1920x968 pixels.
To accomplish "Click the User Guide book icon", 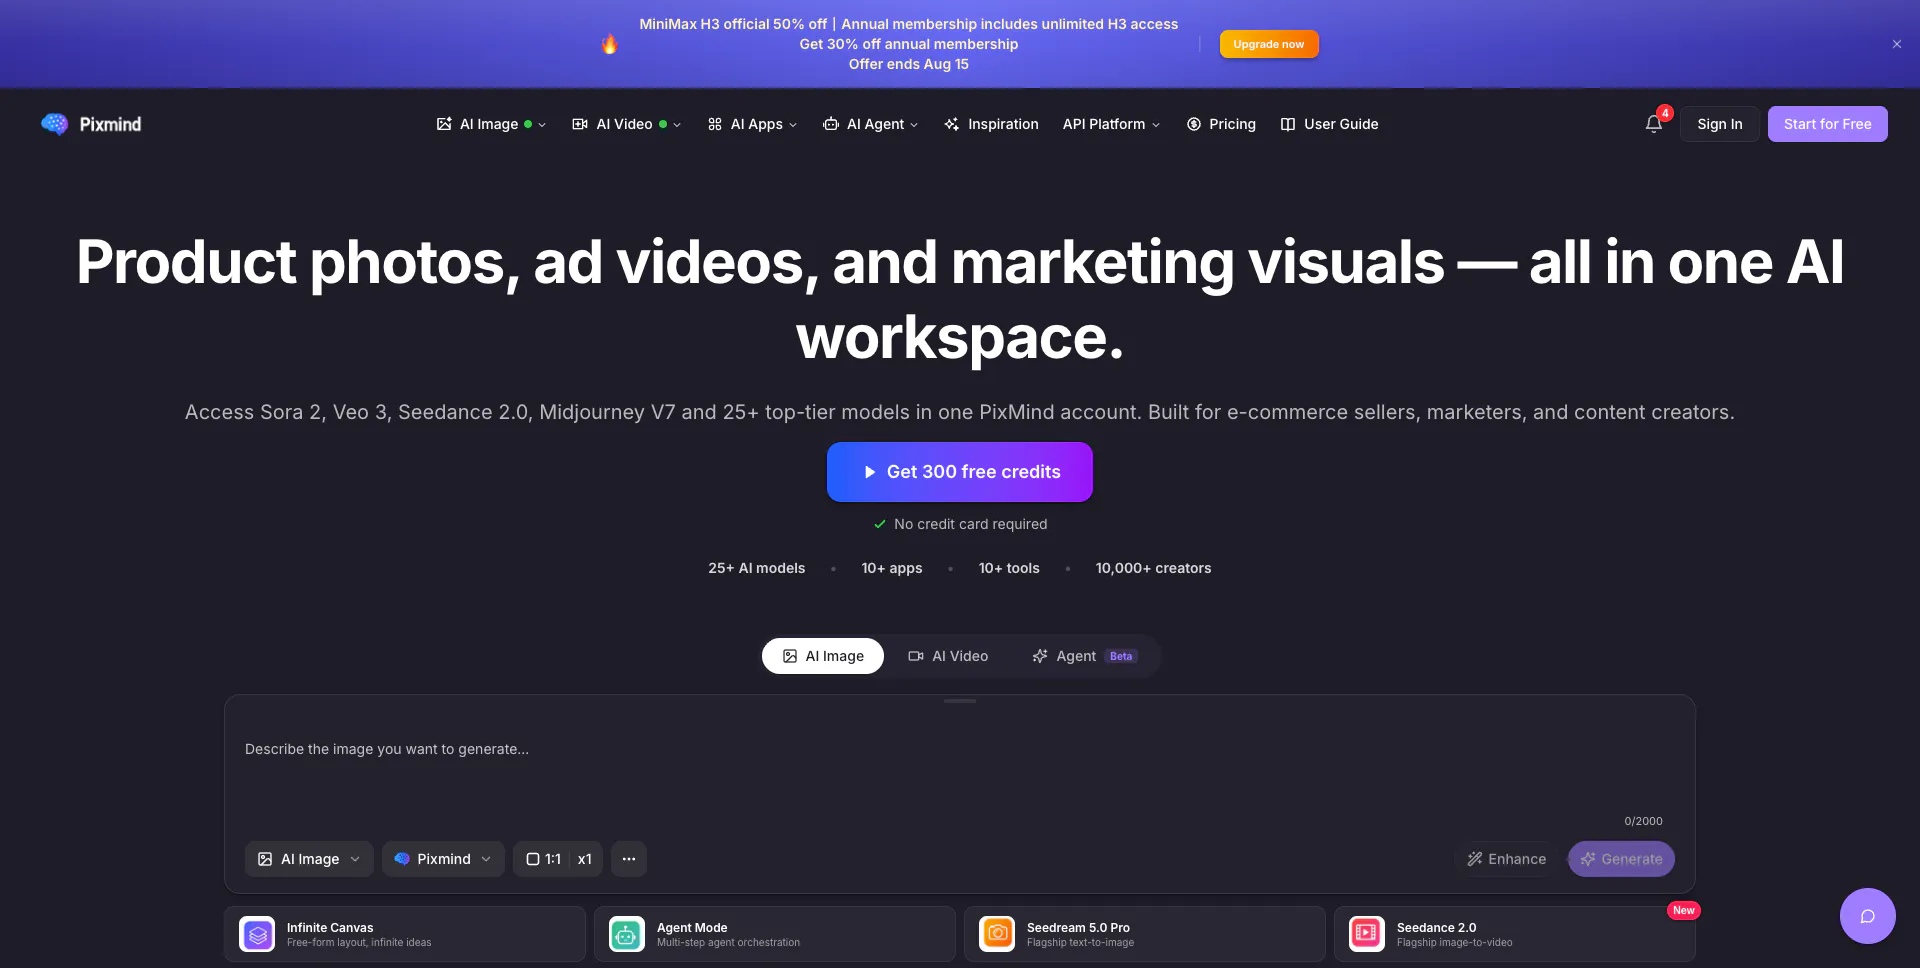I will tap(1288, 124).
